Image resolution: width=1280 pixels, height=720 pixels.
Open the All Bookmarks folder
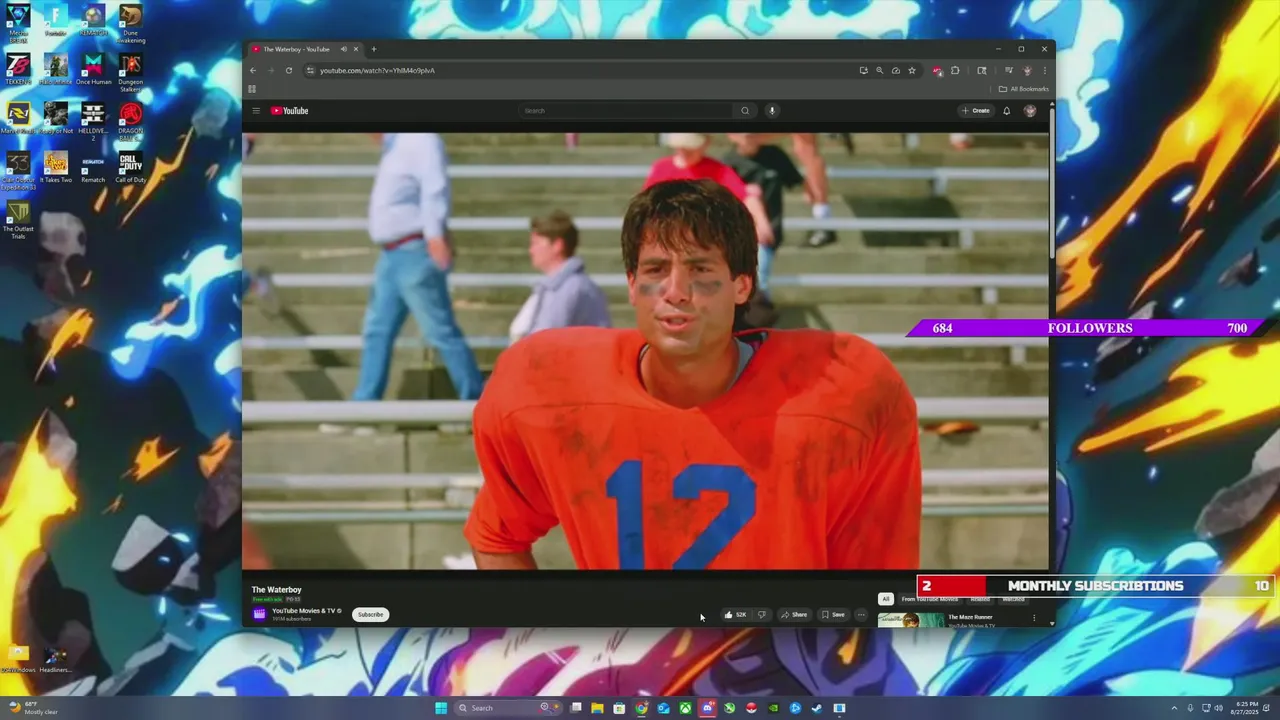[1025, 89]
